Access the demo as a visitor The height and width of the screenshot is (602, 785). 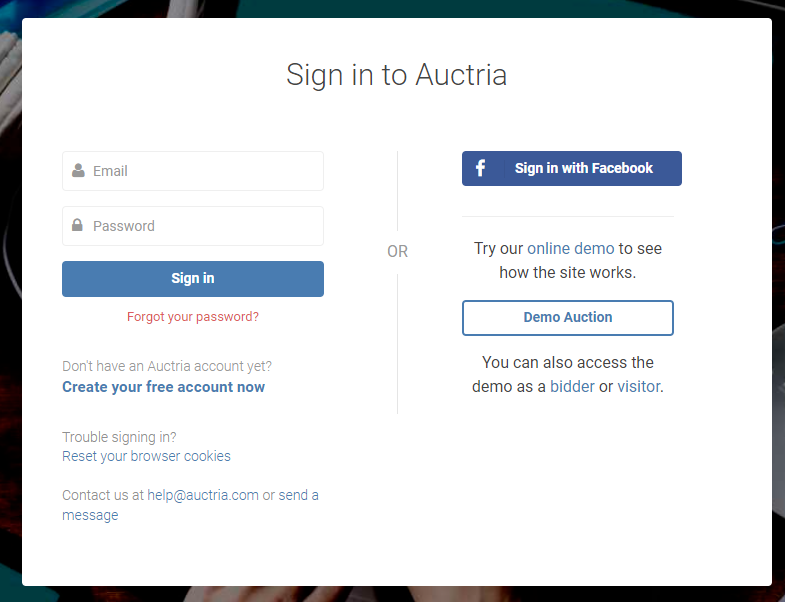pyautogui.click(x=638, y=386)
